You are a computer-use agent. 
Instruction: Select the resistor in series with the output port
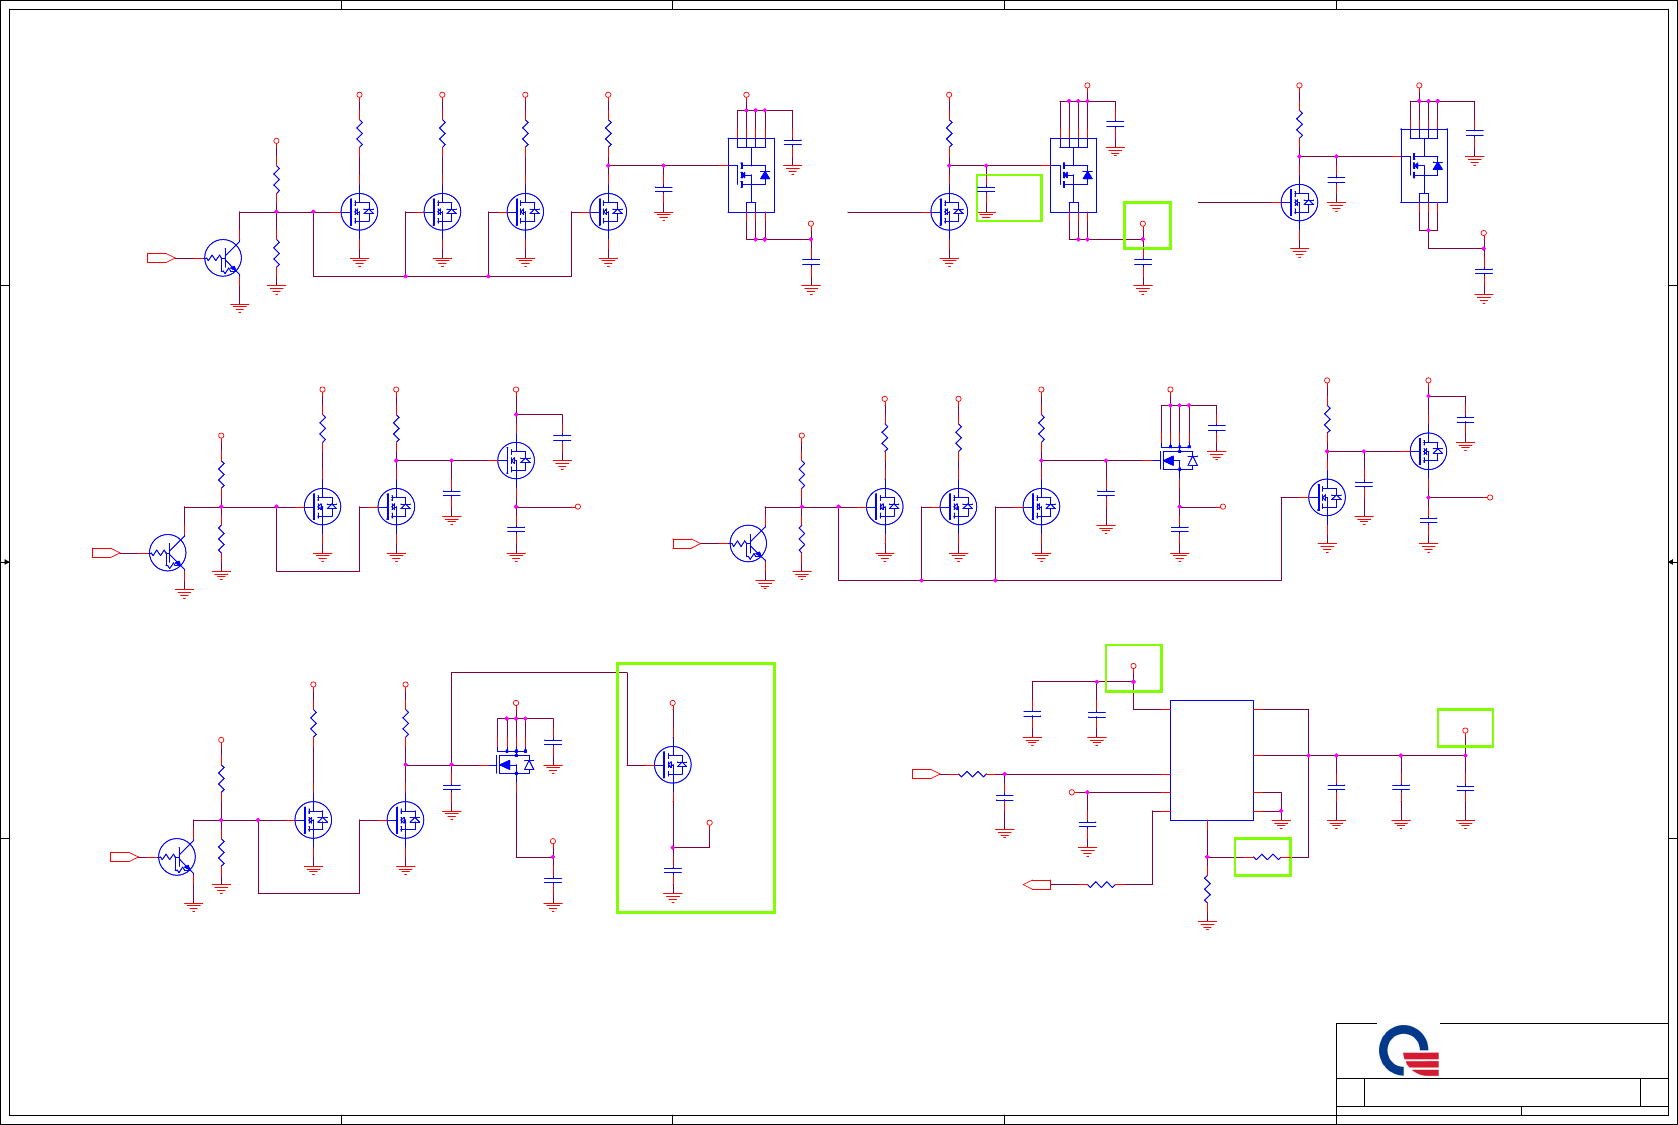[x=1101, y=884]
